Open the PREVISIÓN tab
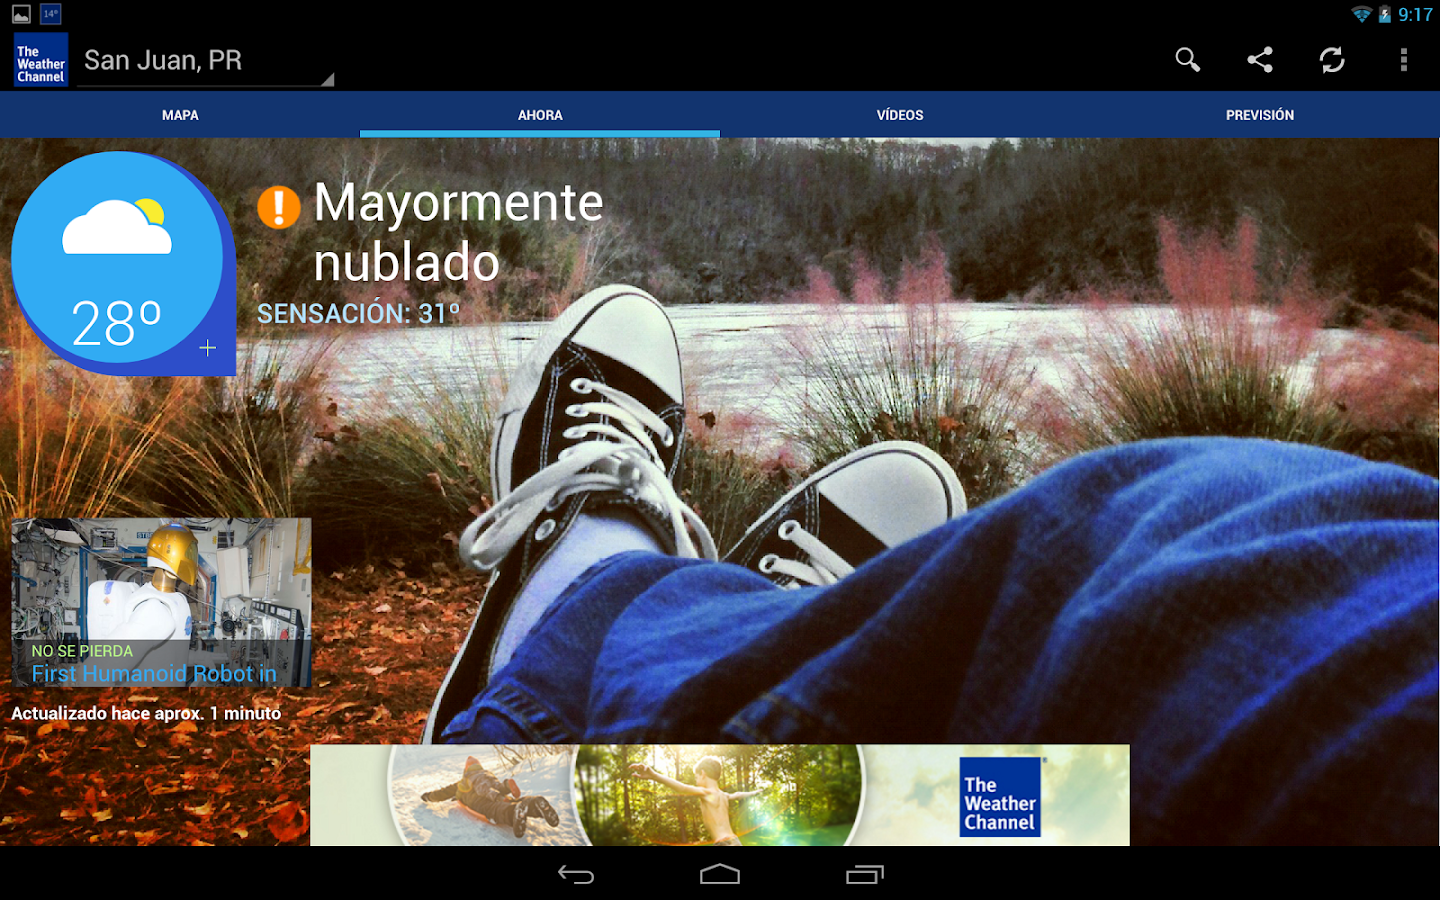 pos(1260,115)
